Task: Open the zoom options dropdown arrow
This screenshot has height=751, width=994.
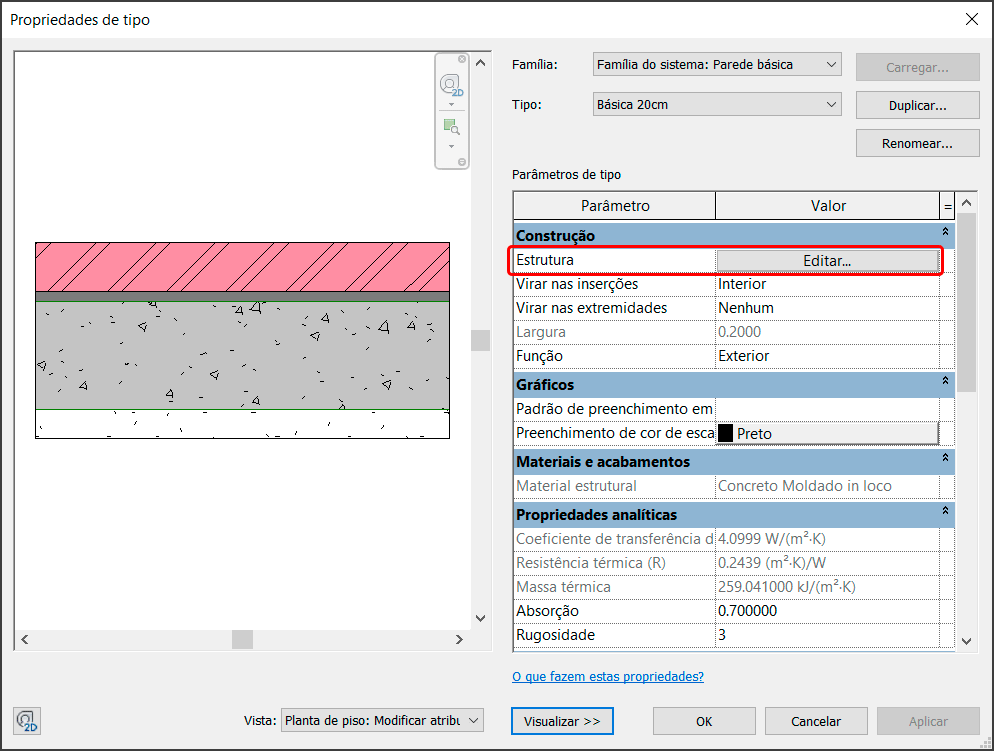Action: tap(451, 146)
